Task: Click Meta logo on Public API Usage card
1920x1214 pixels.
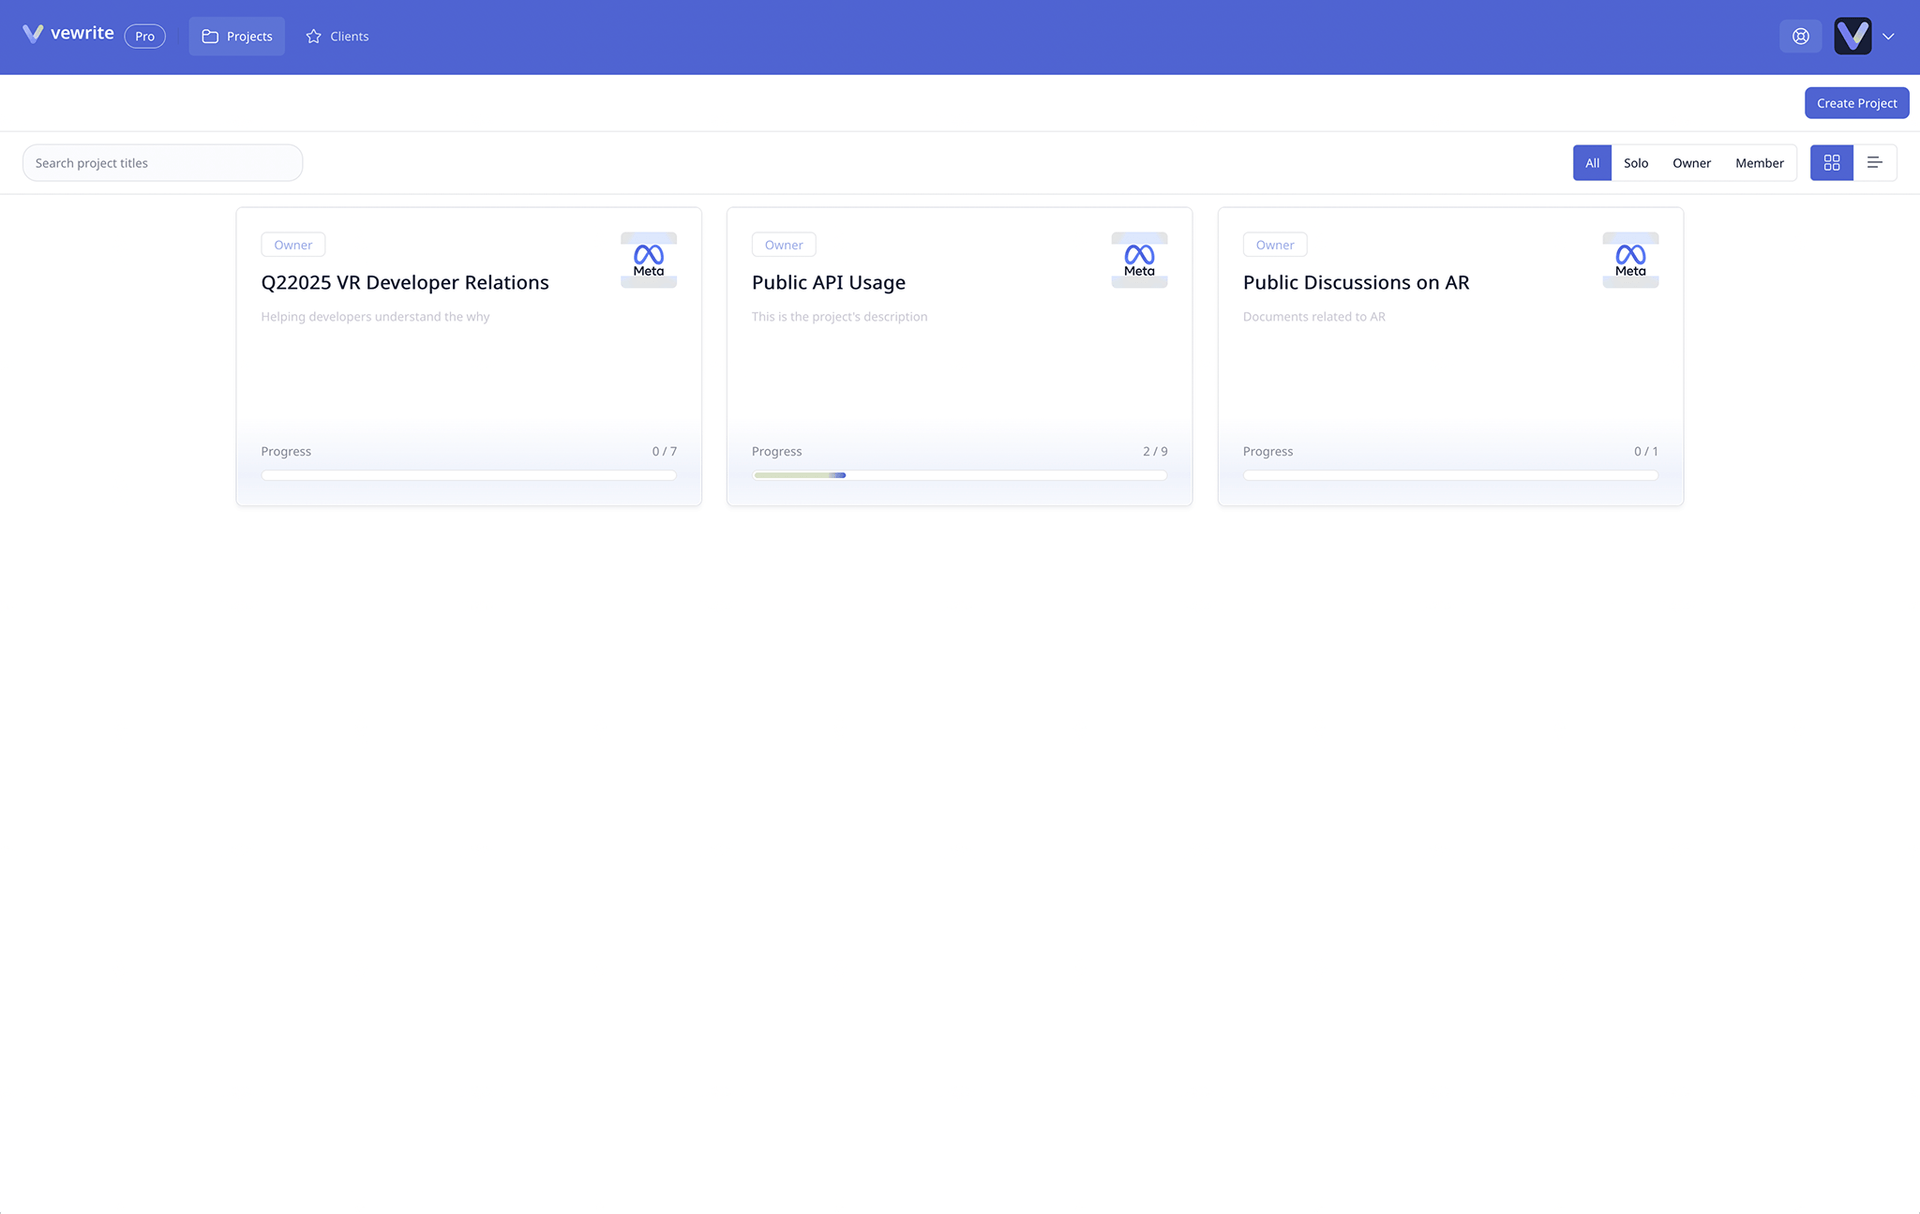Action: (1139, 260)
